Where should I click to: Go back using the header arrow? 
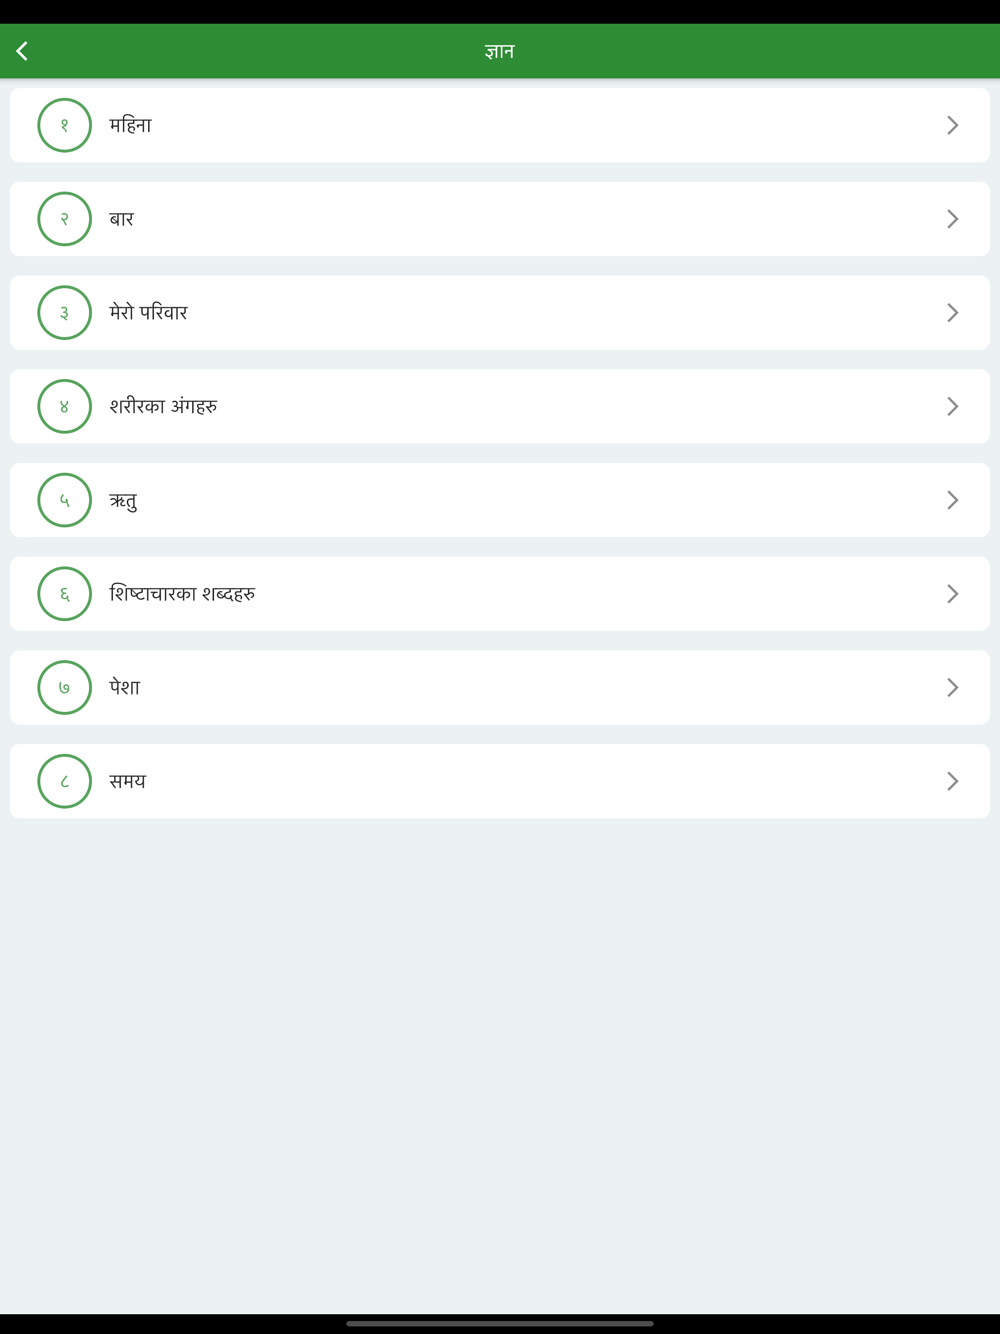tap(22, 51)
